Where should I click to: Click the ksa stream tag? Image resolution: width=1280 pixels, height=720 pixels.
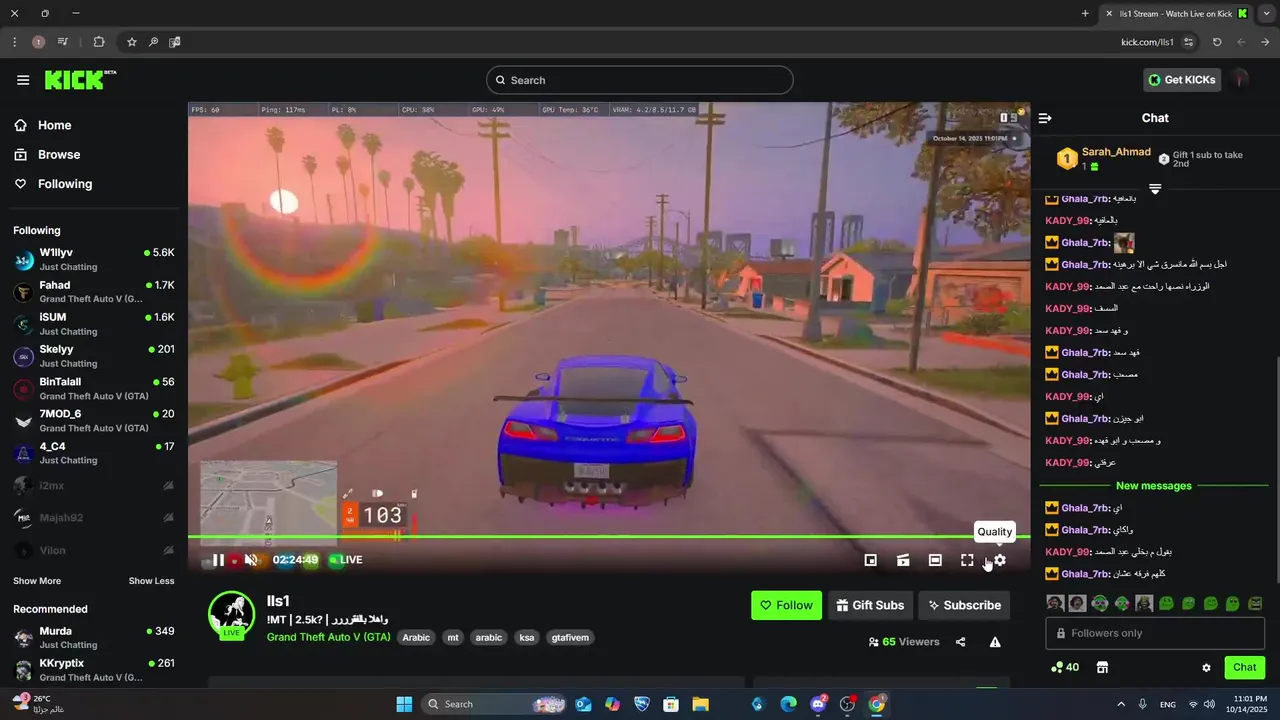527,637
